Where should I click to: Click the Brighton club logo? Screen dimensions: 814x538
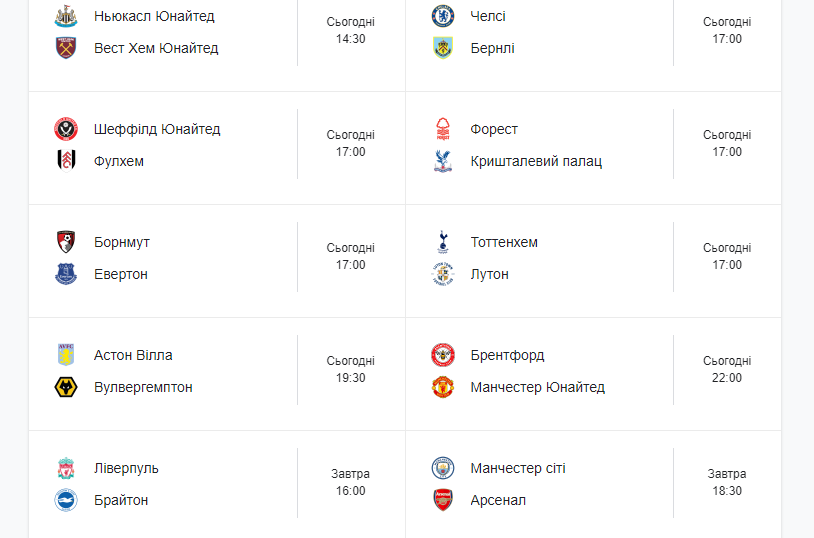66,500
